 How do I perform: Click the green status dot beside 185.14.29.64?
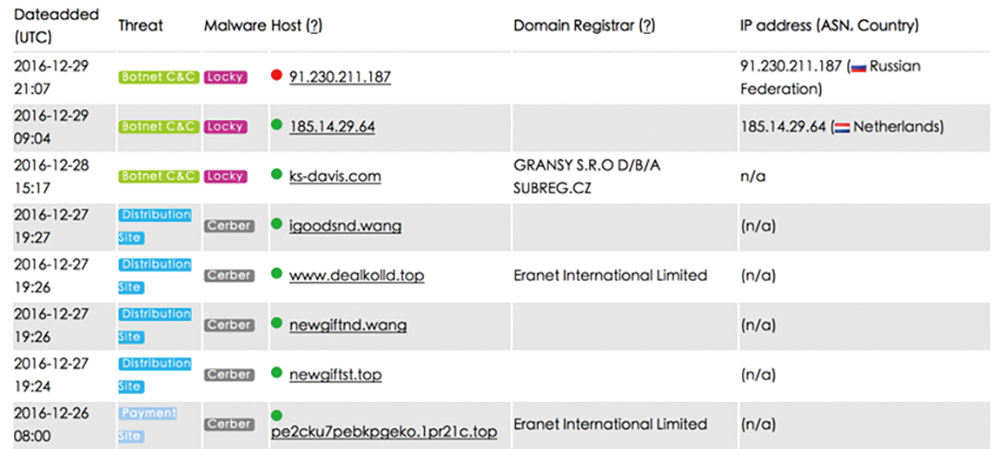(276, 124)
